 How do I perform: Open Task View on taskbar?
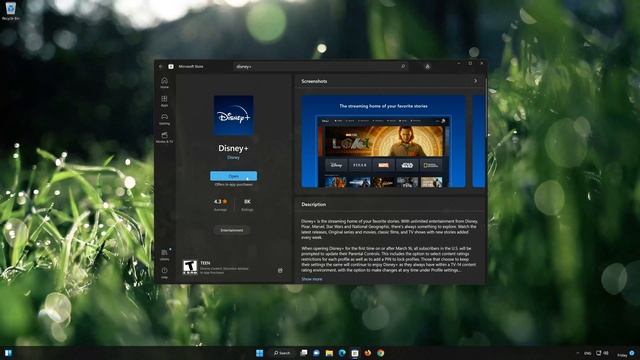point(304,353)
